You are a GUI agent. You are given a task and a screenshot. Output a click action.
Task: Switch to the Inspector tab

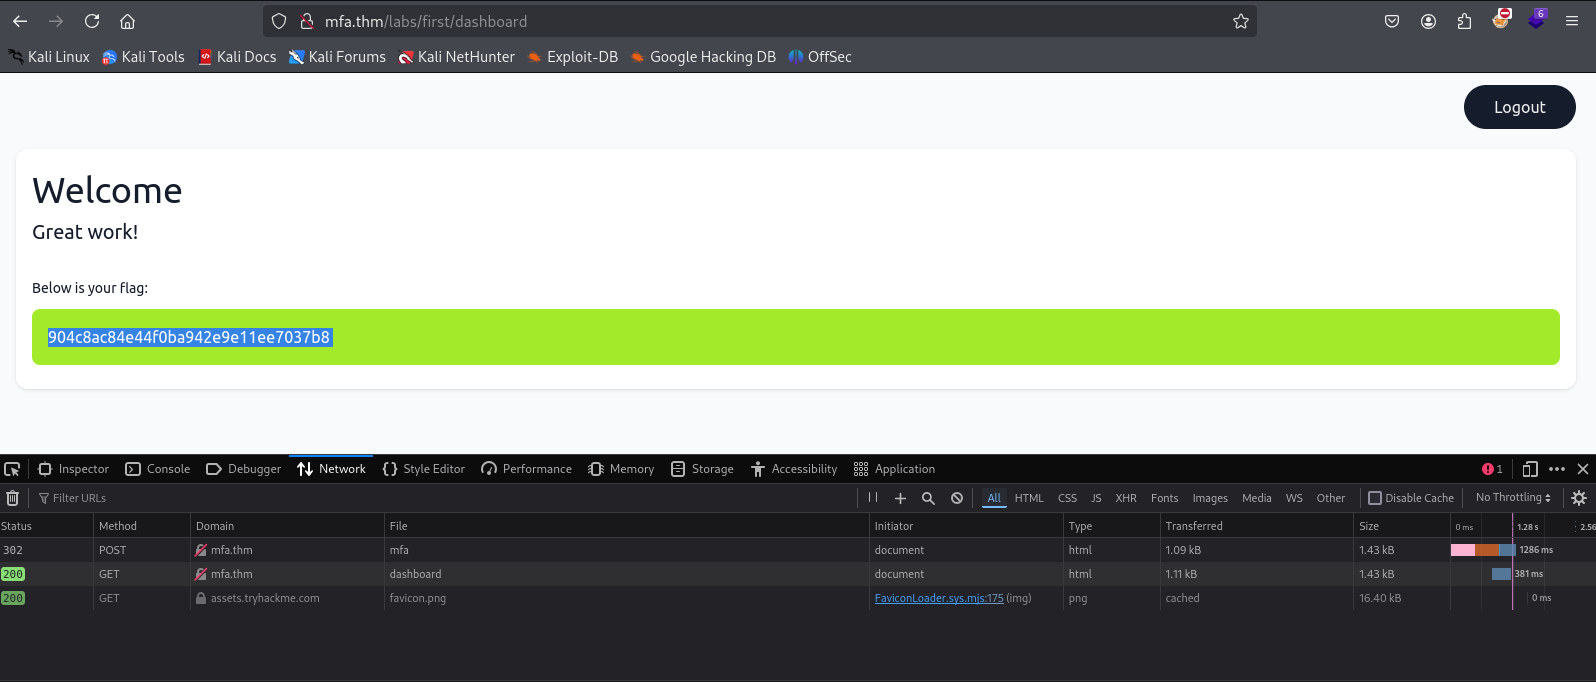(x=73, y=469)
